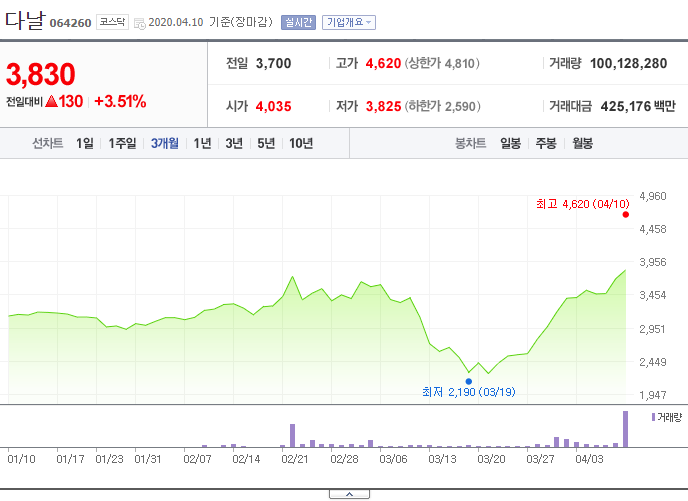Collapse the chart with the bottom arrow handle

click(x=349, y=494)
